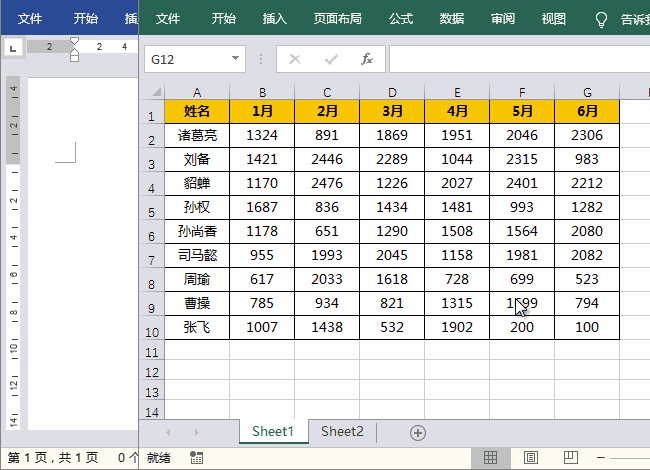
Task: Click inside the formula bar input
Action: [x=515, y=59]
